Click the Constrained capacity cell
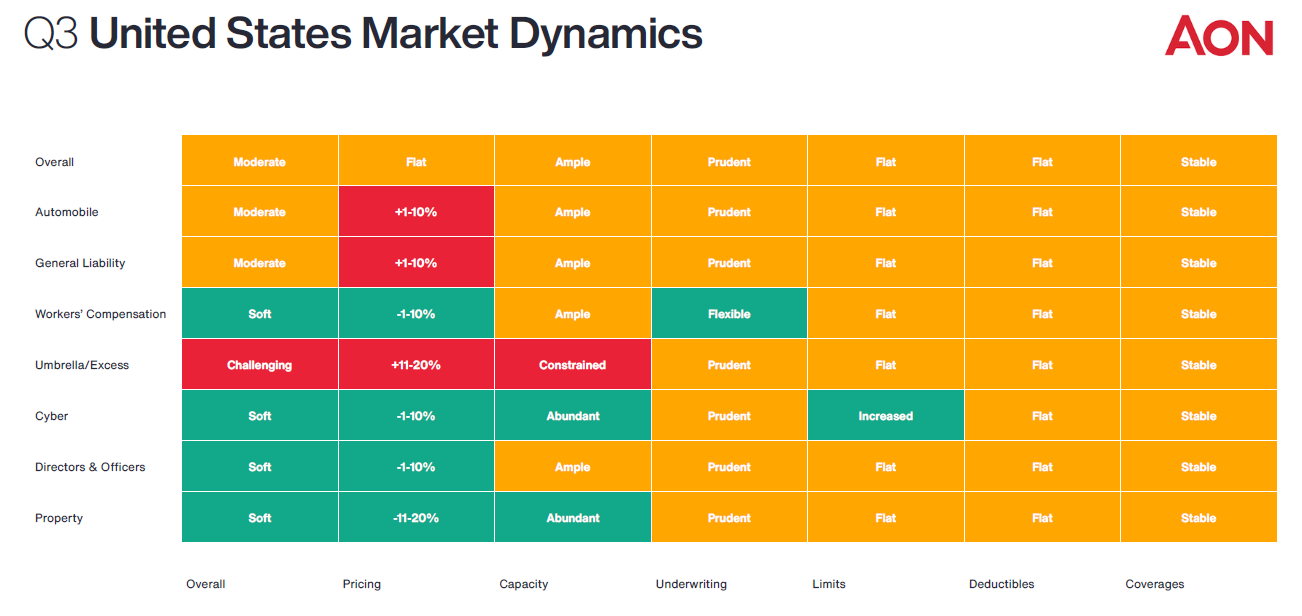The width and height of the screenshot is (1302, 616). [572, 365]
